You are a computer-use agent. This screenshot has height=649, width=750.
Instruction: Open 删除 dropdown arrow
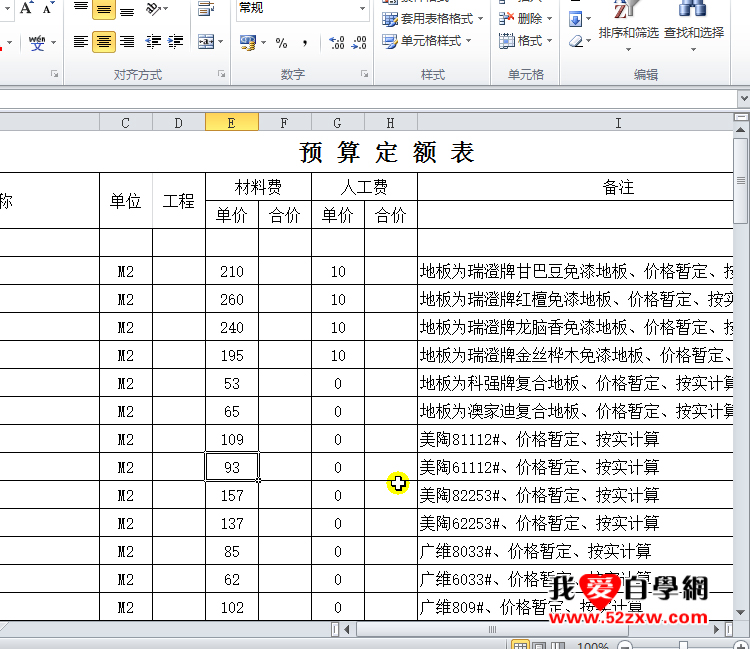[x=550, y=19]
